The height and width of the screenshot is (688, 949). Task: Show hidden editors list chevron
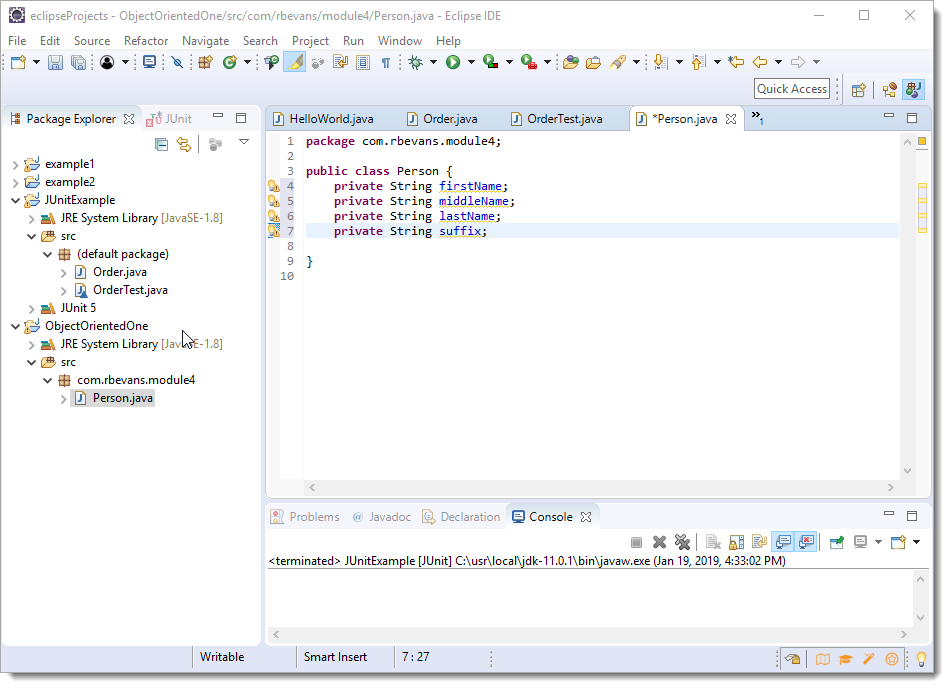[757, 117]
